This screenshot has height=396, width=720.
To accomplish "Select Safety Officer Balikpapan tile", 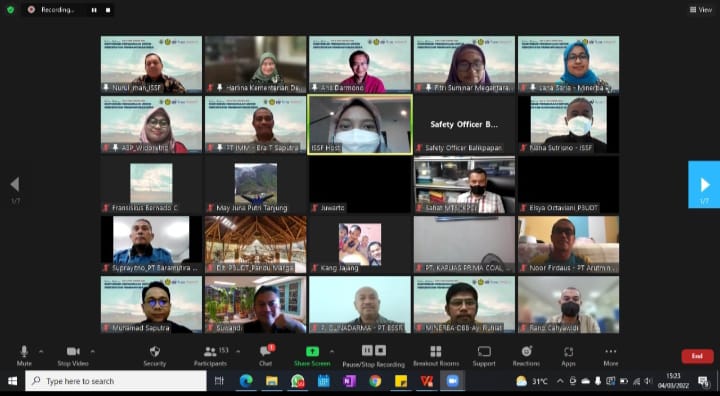I will [464, 124].
